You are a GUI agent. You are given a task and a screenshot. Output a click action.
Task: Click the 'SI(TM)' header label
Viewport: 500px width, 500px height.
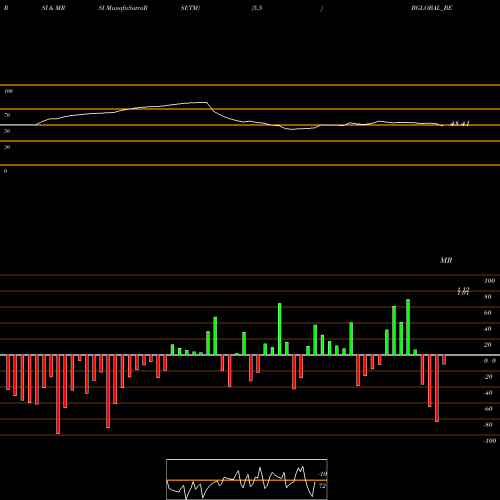coord(190,8)
